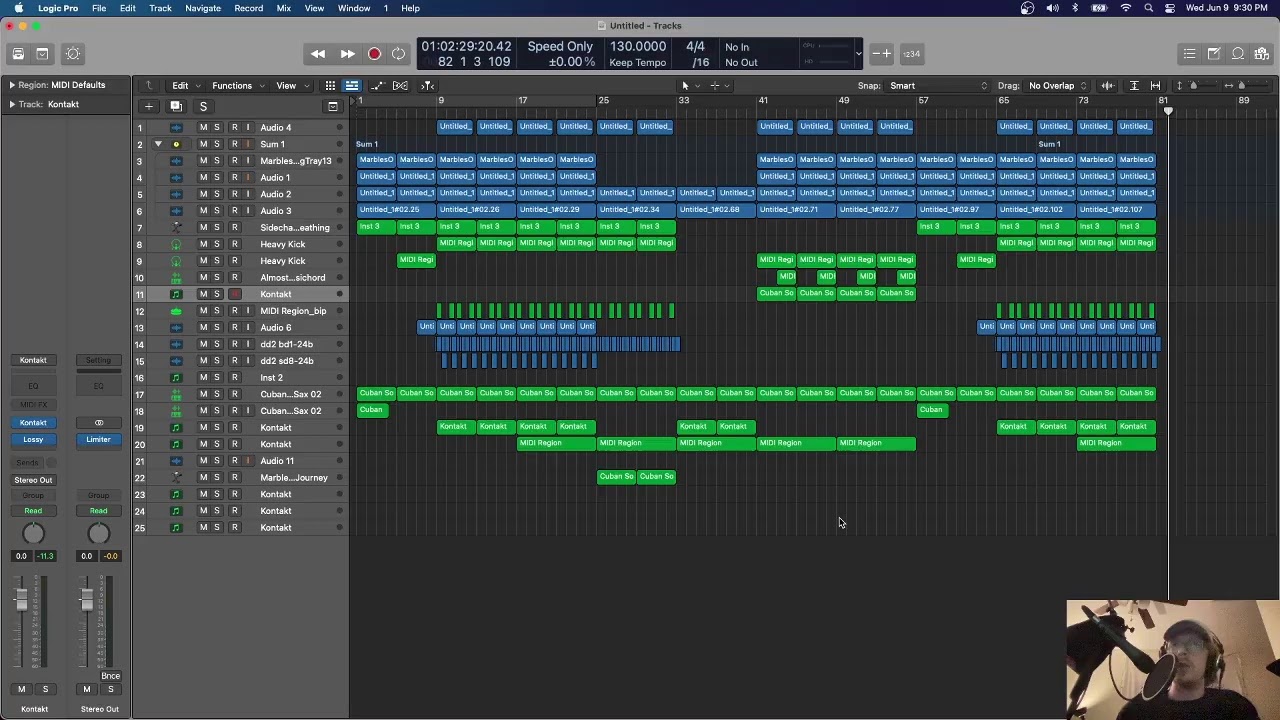
Task: Solo the Sum 1 track
Action: click(x=216, y=144)
